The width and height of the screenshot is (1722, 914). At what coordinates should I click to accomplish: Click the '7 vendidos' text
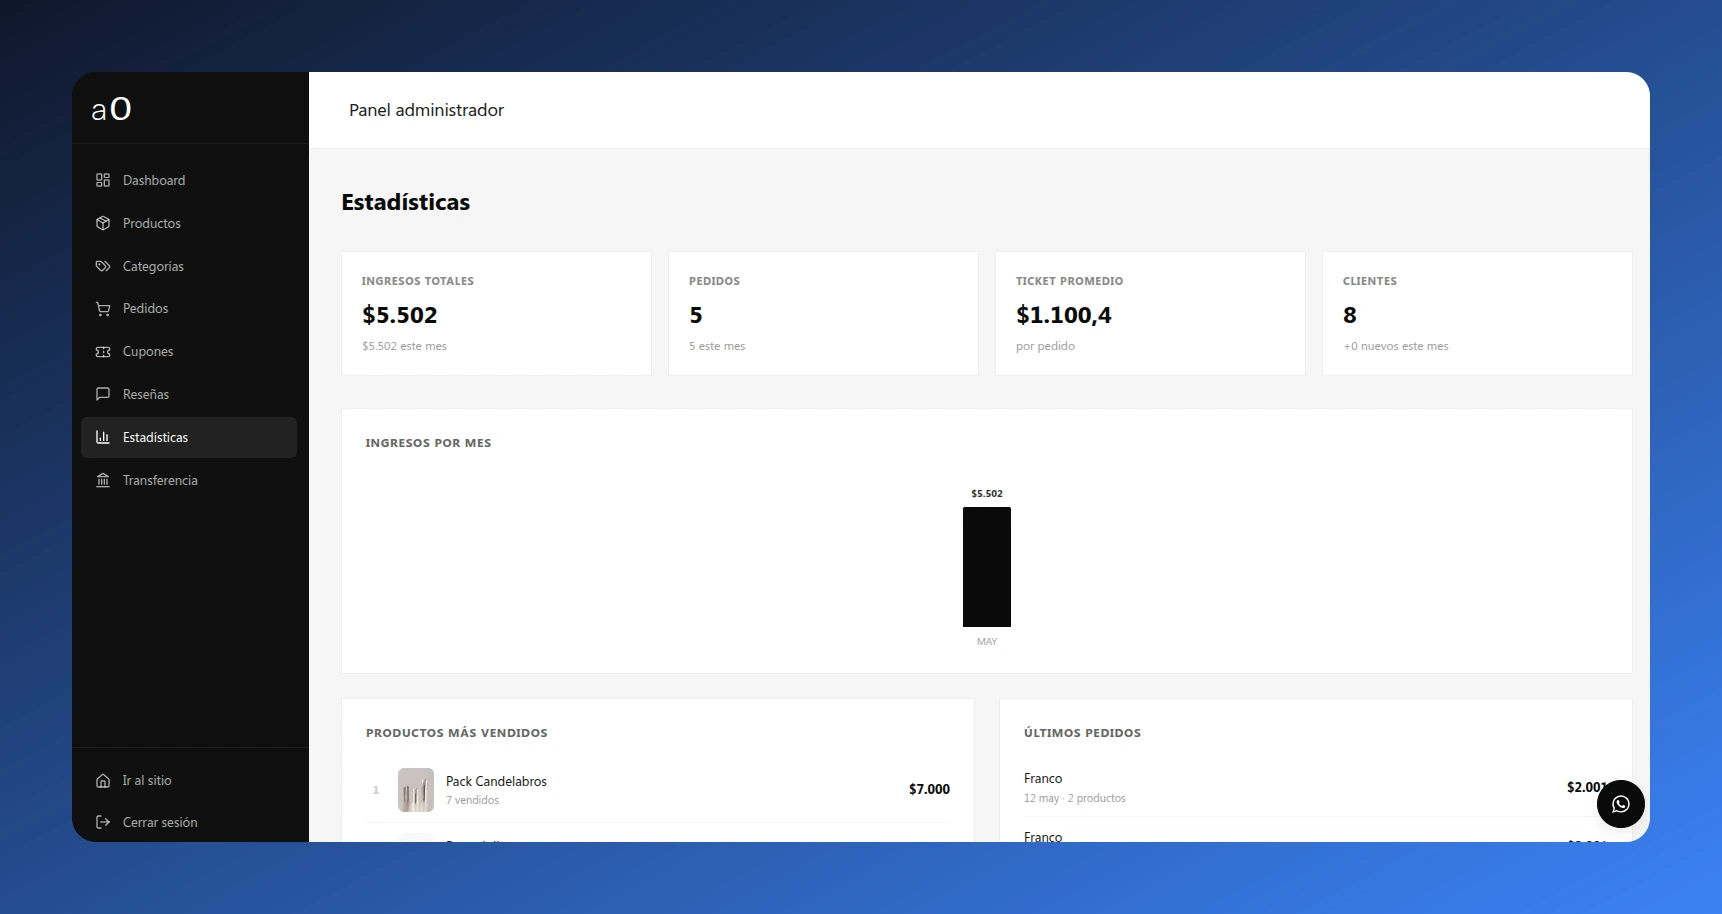(x=472, y=800)
